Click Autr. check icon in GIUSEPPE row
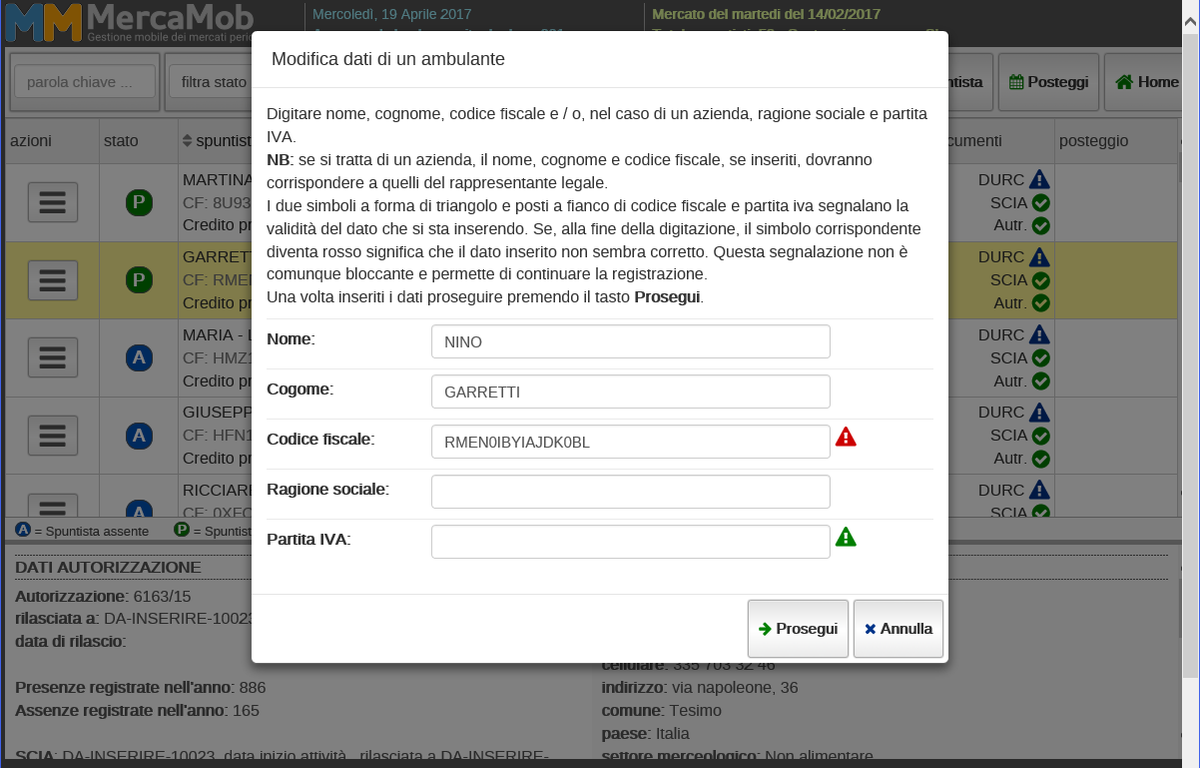1200x768 pixels. pyautogui.click(x=1040, y=458)
